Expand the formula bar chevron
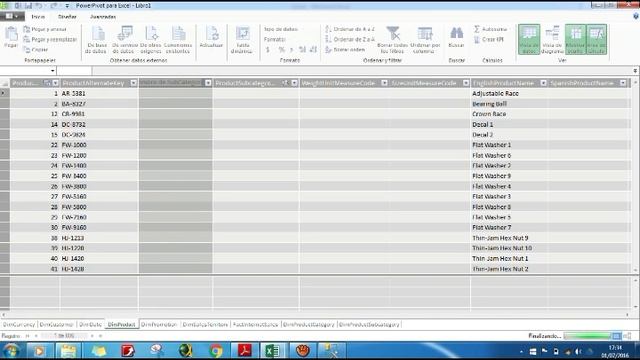640x360 pixels. (635, 71)
